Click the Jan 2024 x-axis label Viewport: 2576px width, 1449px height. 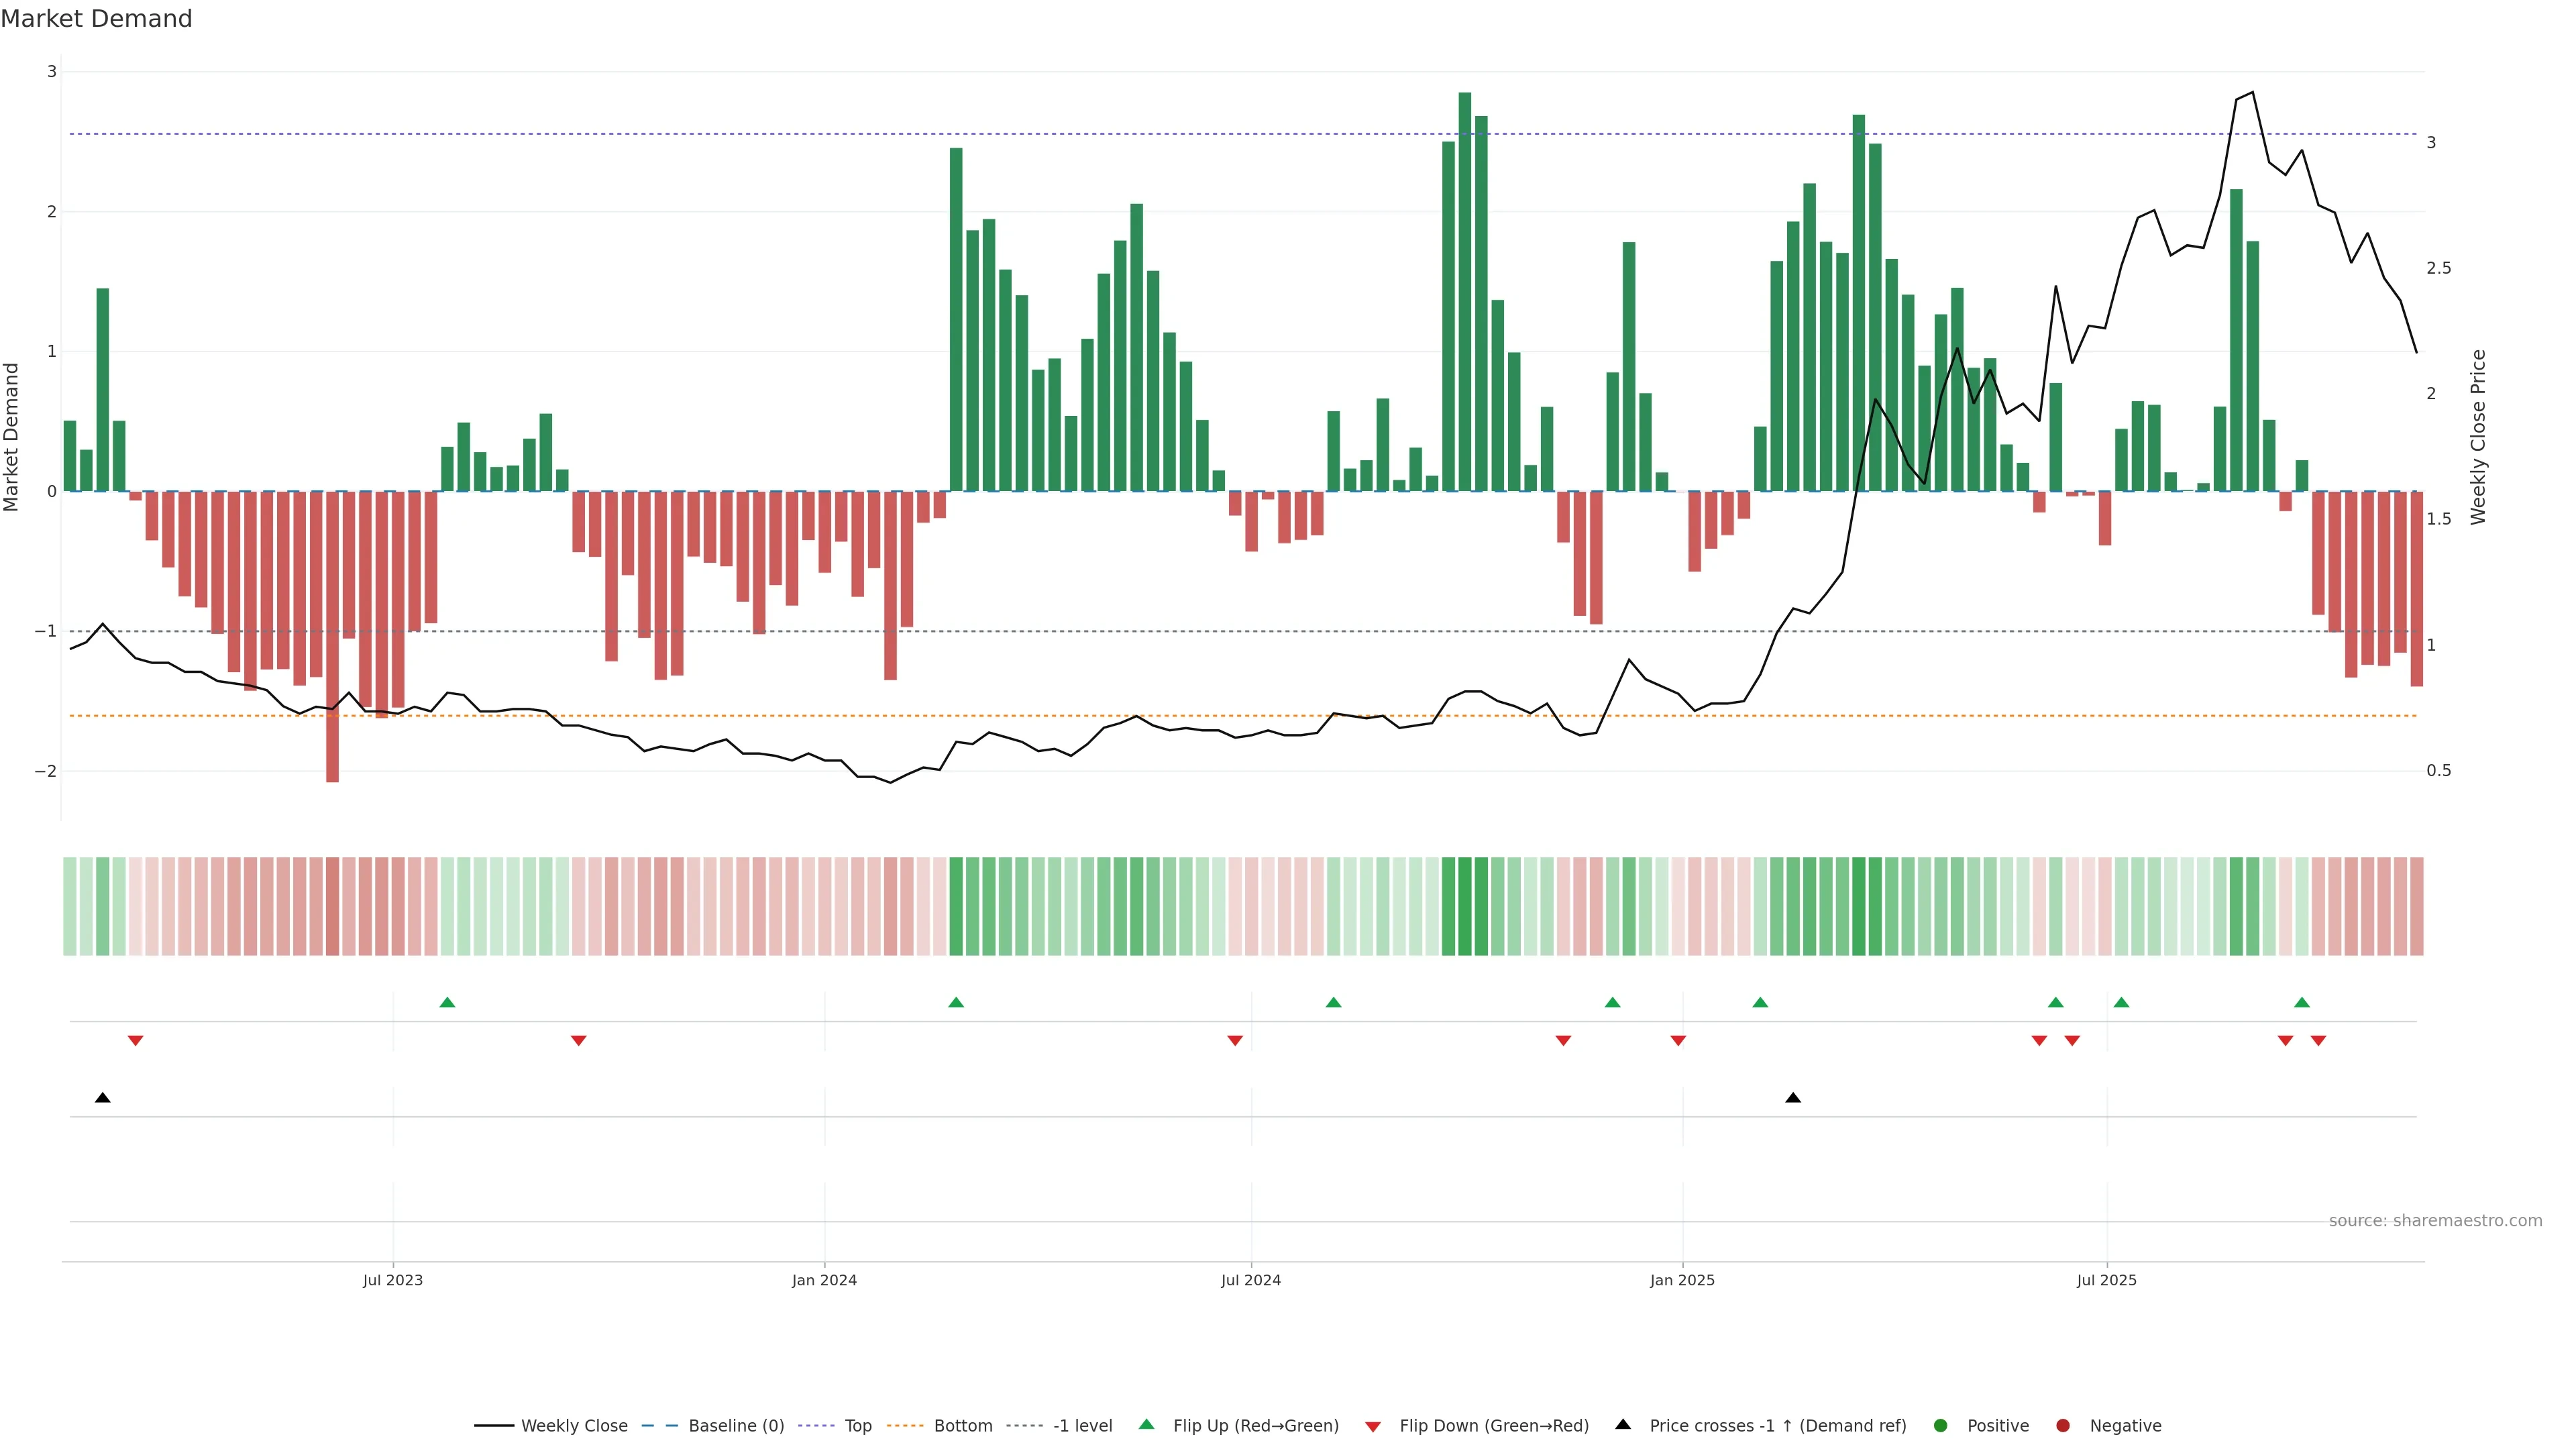click(824, 1280)
